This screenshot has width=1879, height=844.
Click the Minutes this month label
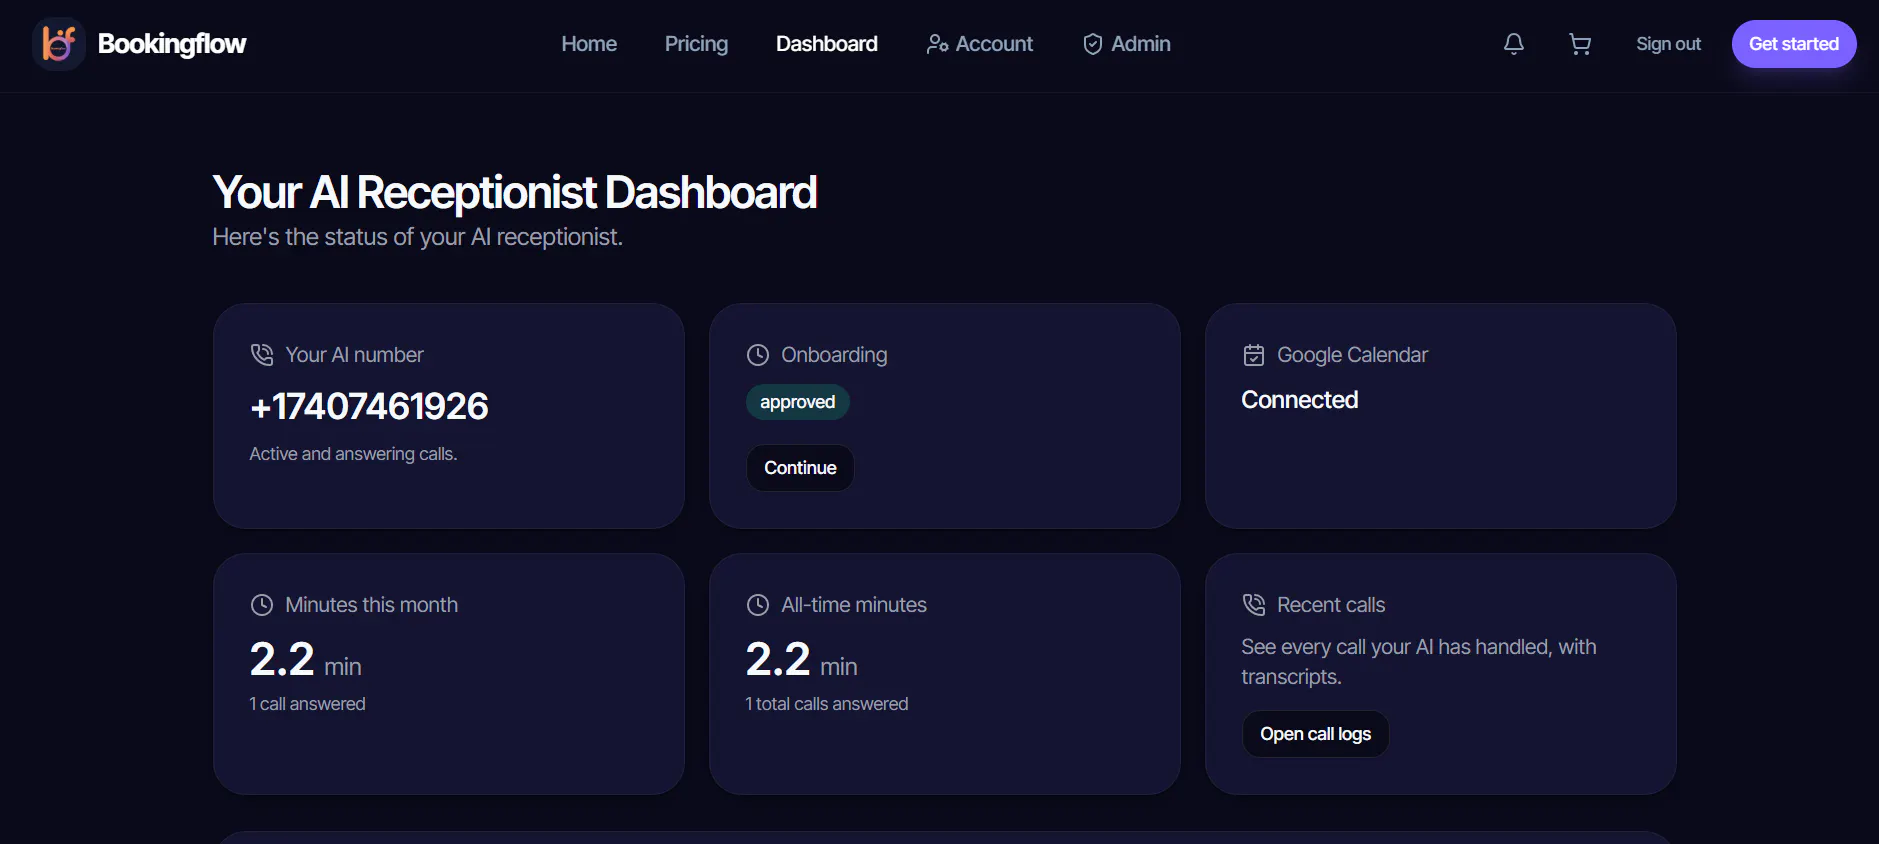372,605
